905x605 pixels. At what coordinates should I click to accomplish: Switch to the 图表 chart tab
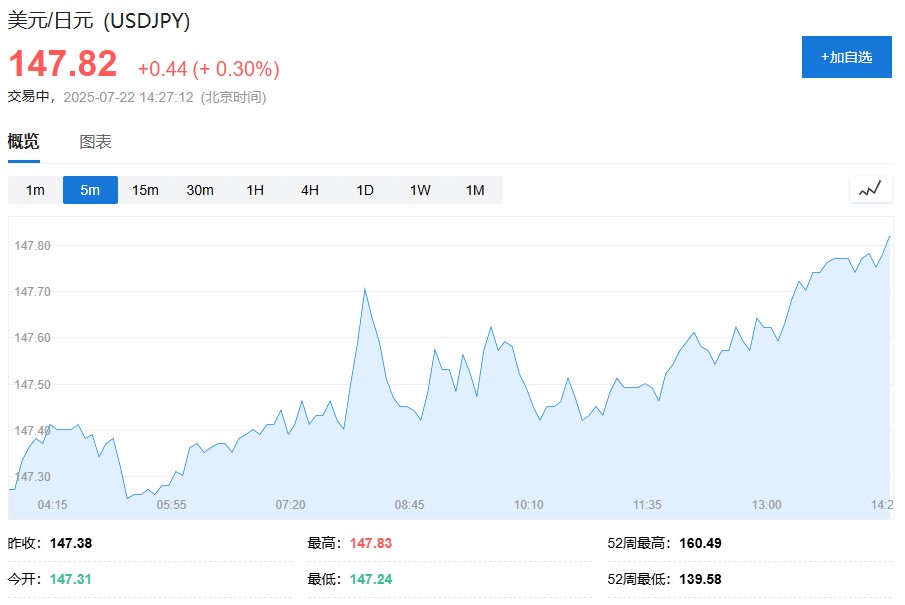95,141
